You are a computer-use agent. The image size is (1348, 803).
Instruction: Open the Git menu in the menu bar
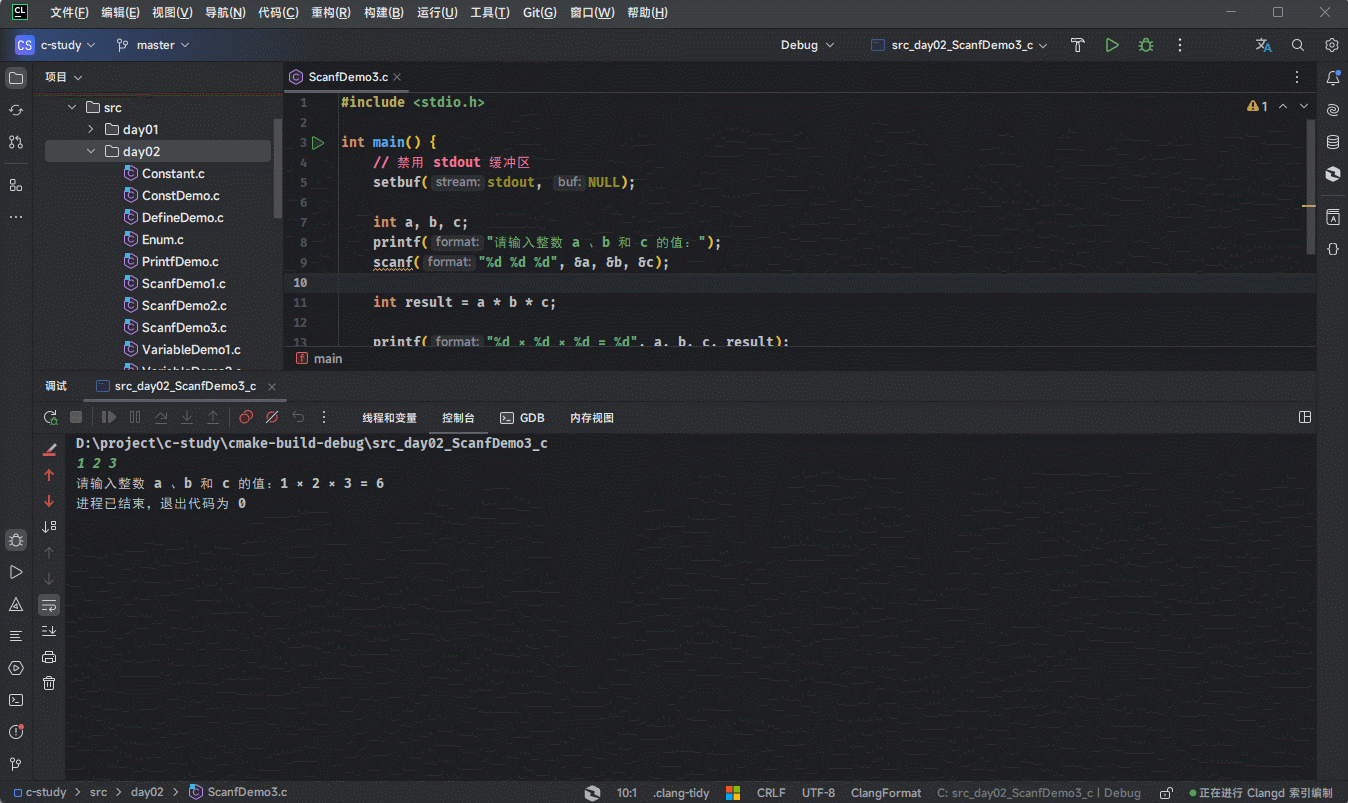click(x=538, y=12)
